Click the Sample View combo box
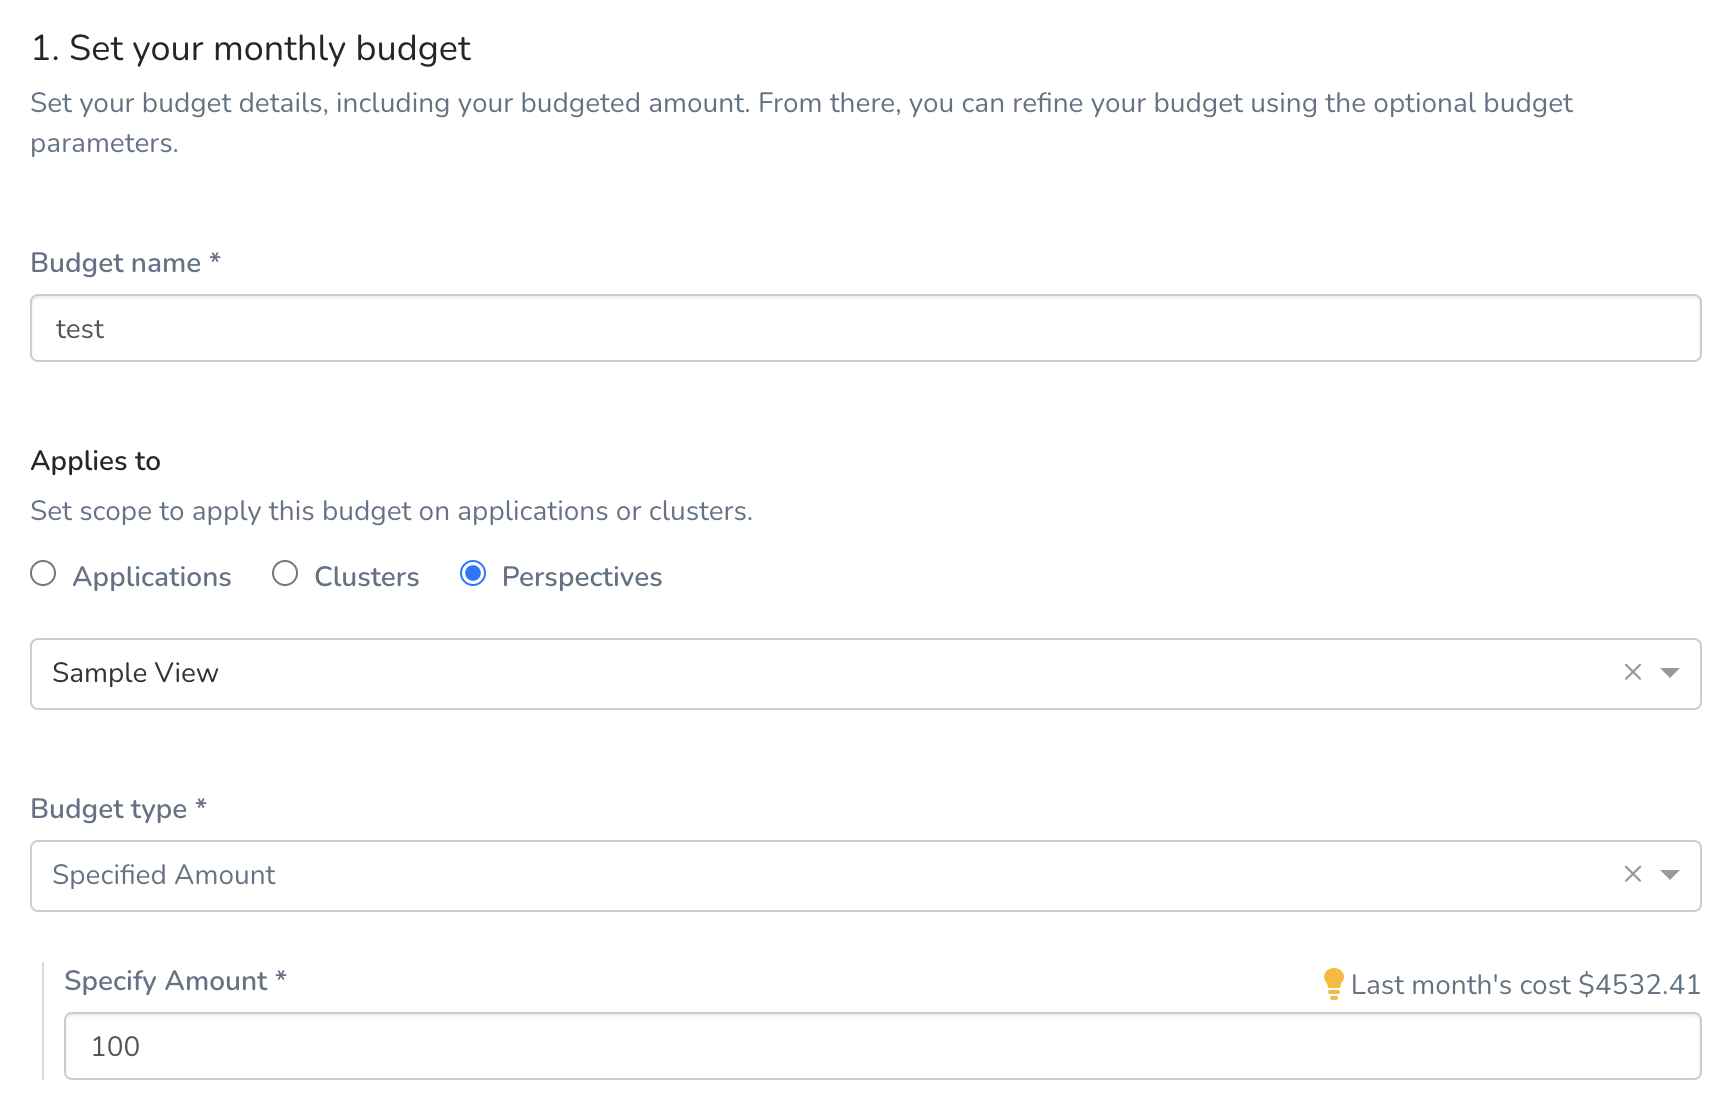This screenshot has width=1732, height=1110. point(866,674)
